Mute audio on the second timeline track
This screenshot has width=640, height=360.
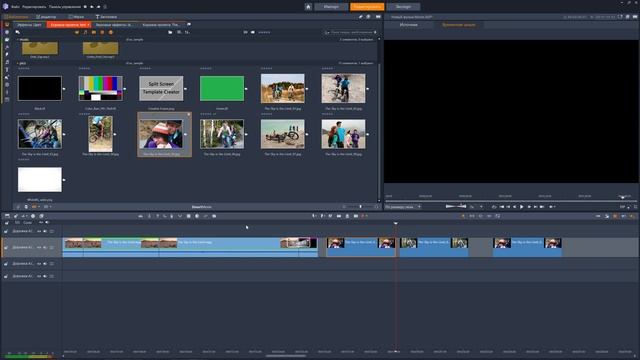pos(45,247)
